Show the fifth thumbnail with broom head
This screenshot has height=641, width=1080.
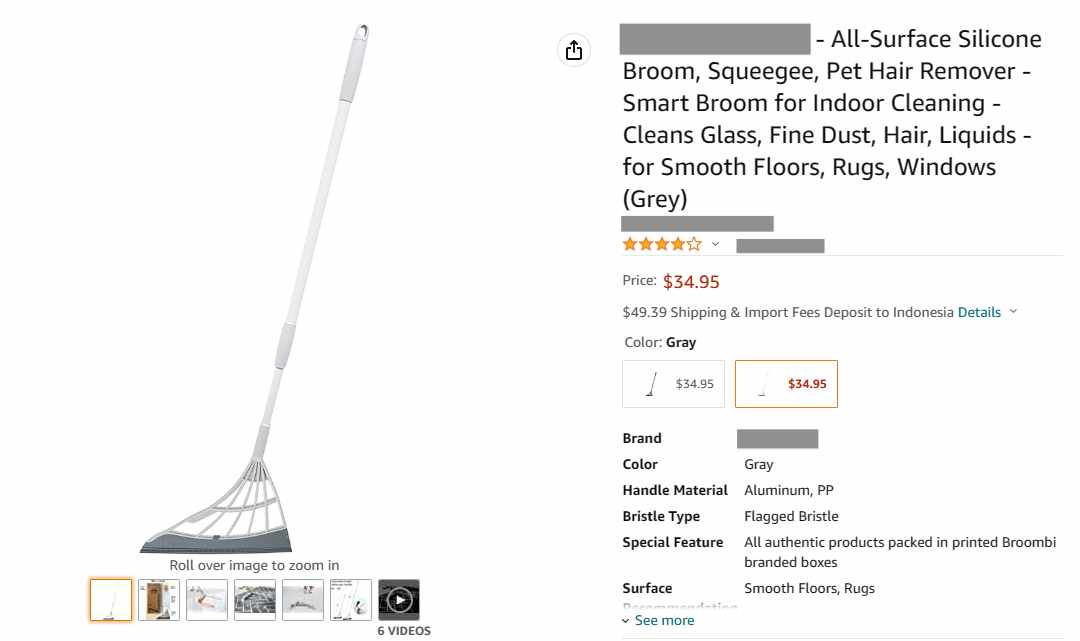click(x=303, y=600)
